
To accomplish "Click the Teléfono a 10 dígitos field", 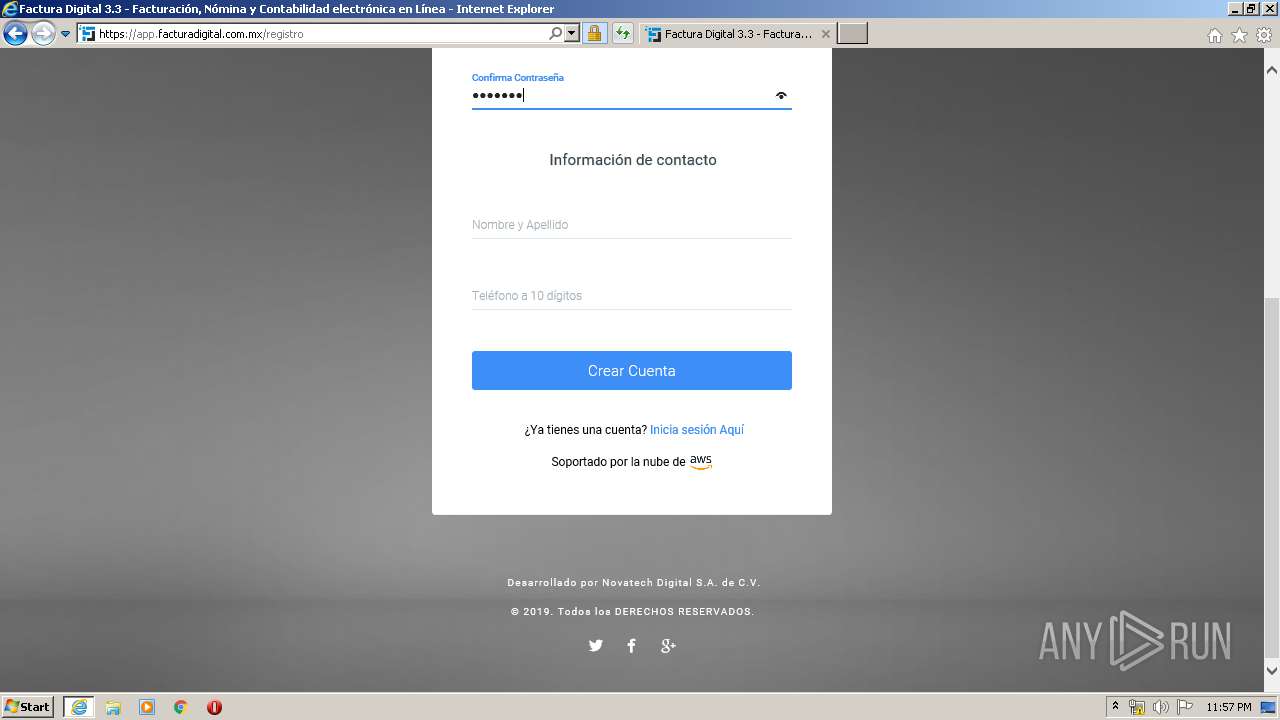I will click(x=631, y=296).
